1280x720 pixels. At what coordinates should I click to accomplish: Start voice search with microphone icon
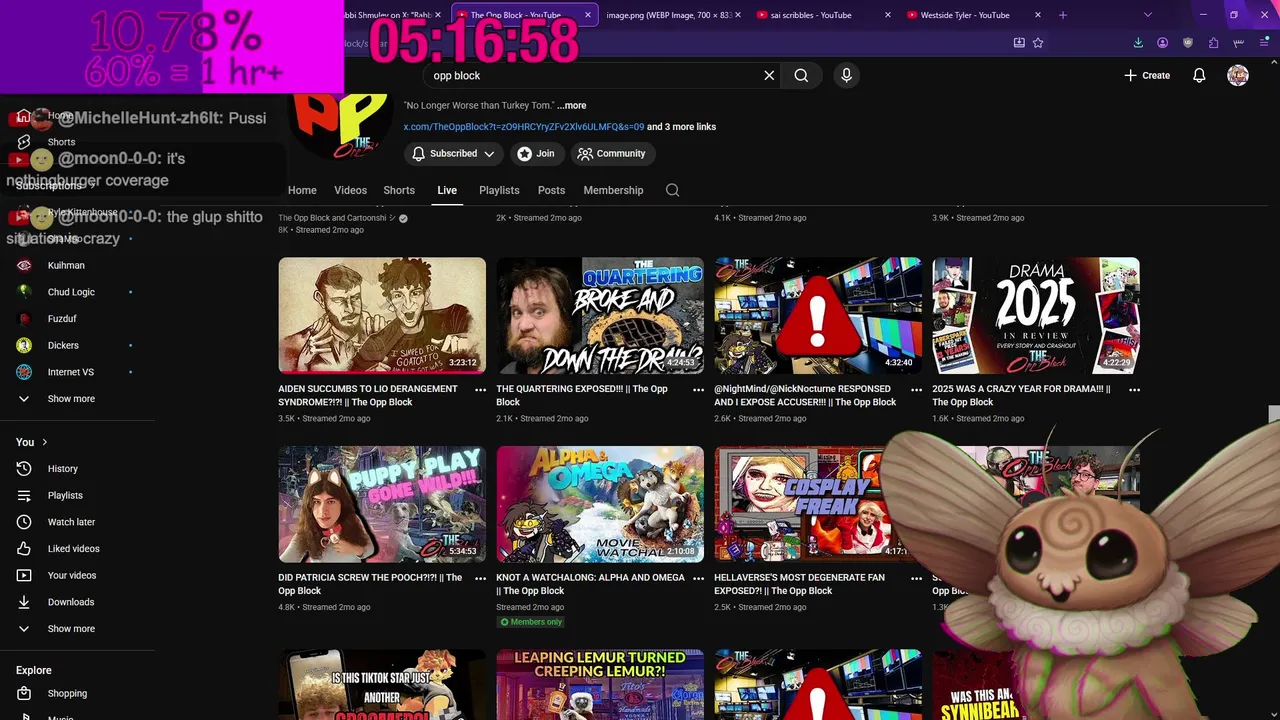coord(846,75)
